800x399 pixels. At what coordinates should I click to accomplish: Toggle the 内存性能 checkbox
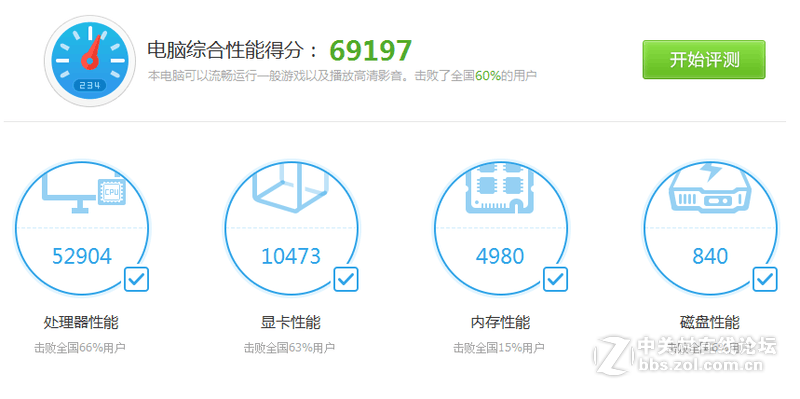click(556, 279)
